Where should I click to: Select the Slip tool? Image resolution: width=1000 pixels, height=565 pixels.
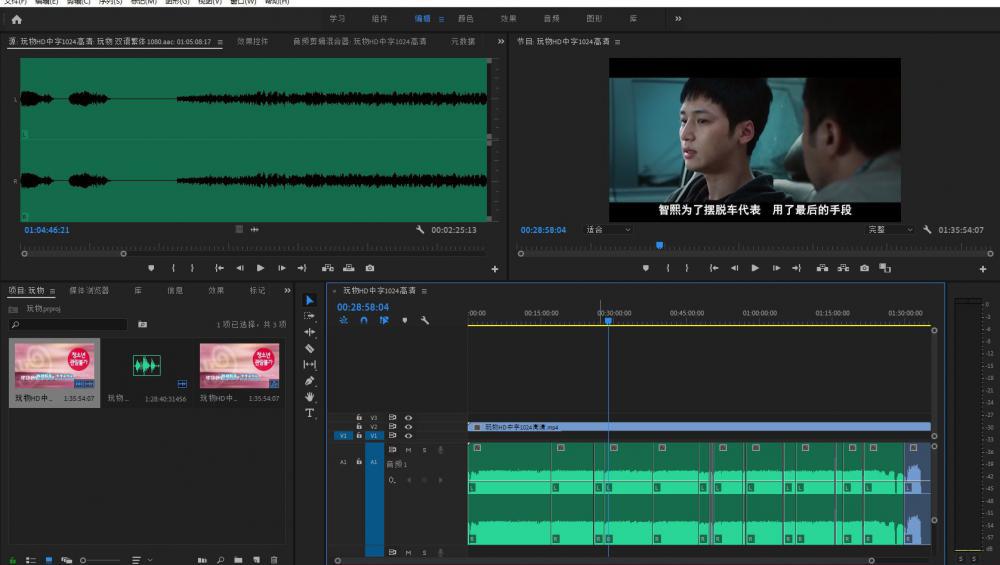click(309, 365)
